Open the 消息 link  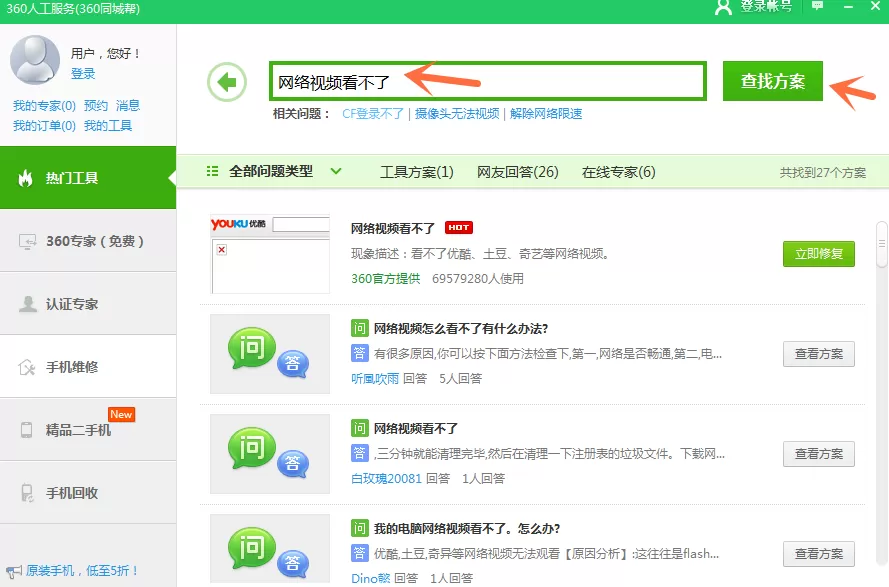point(128,106)
